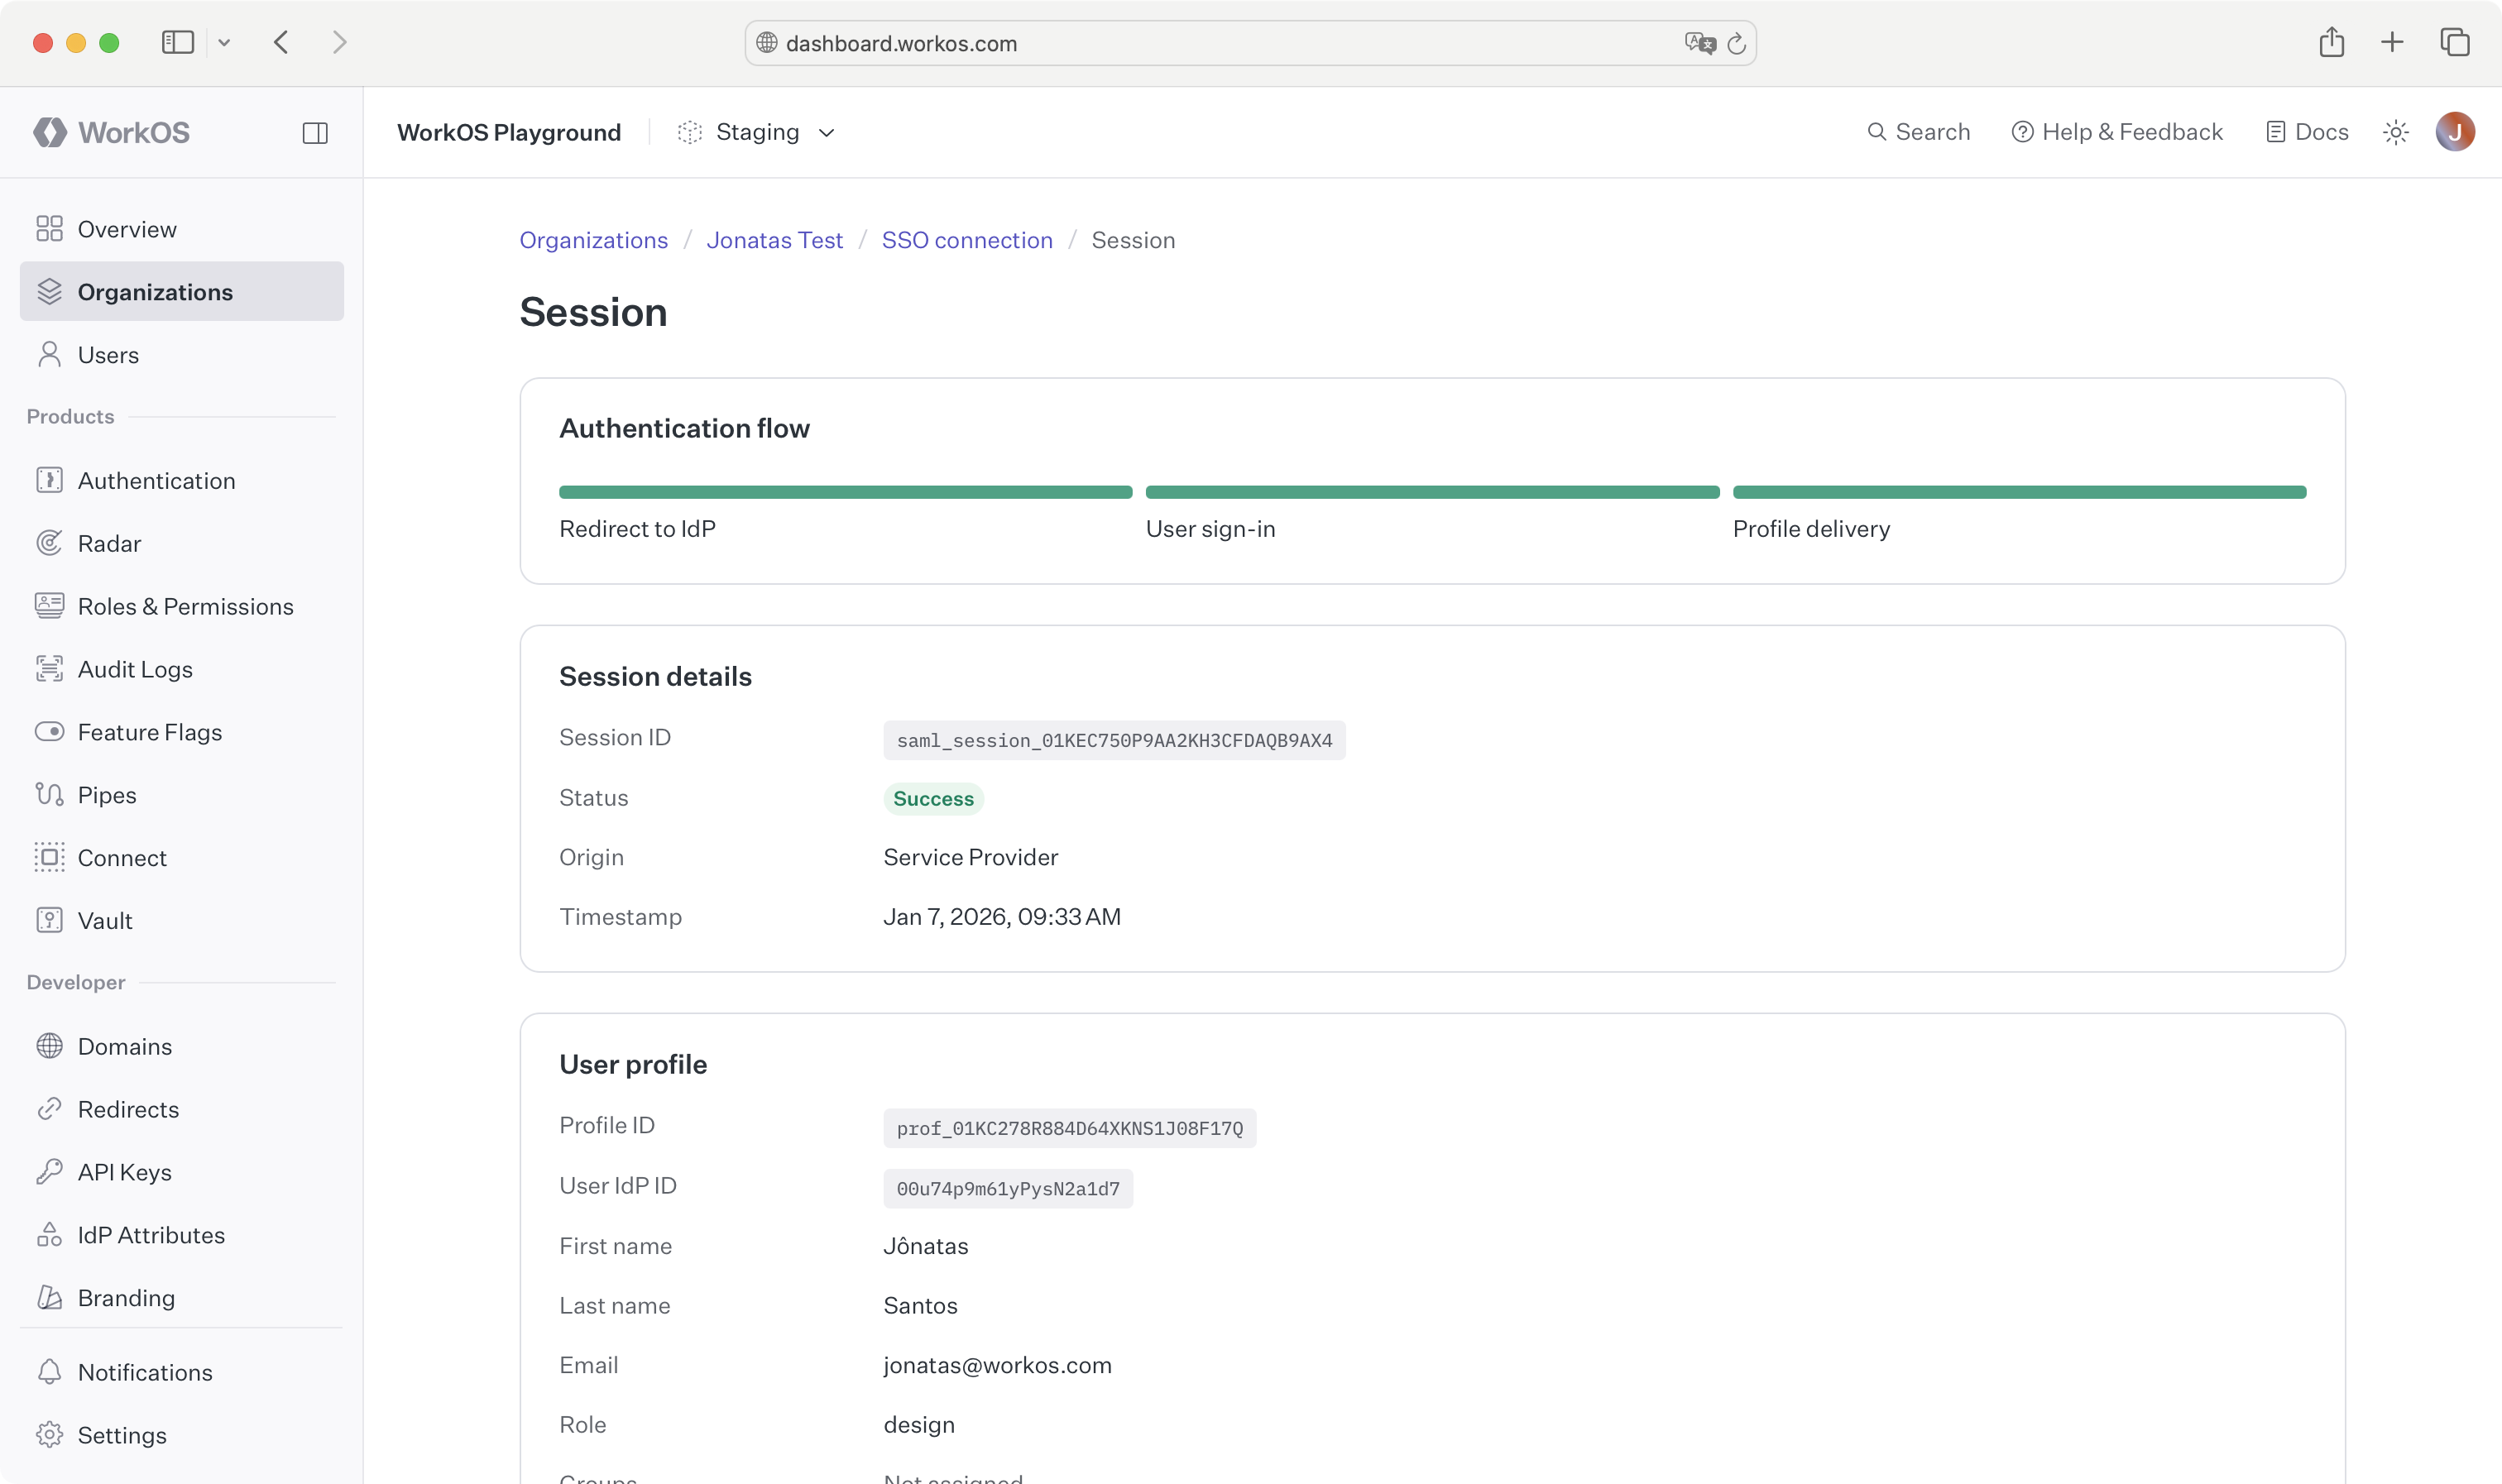This screenshot has height=1484, width=2502.
Task: Collapse the WorkOS sidebar
Action: pos(315,131)
